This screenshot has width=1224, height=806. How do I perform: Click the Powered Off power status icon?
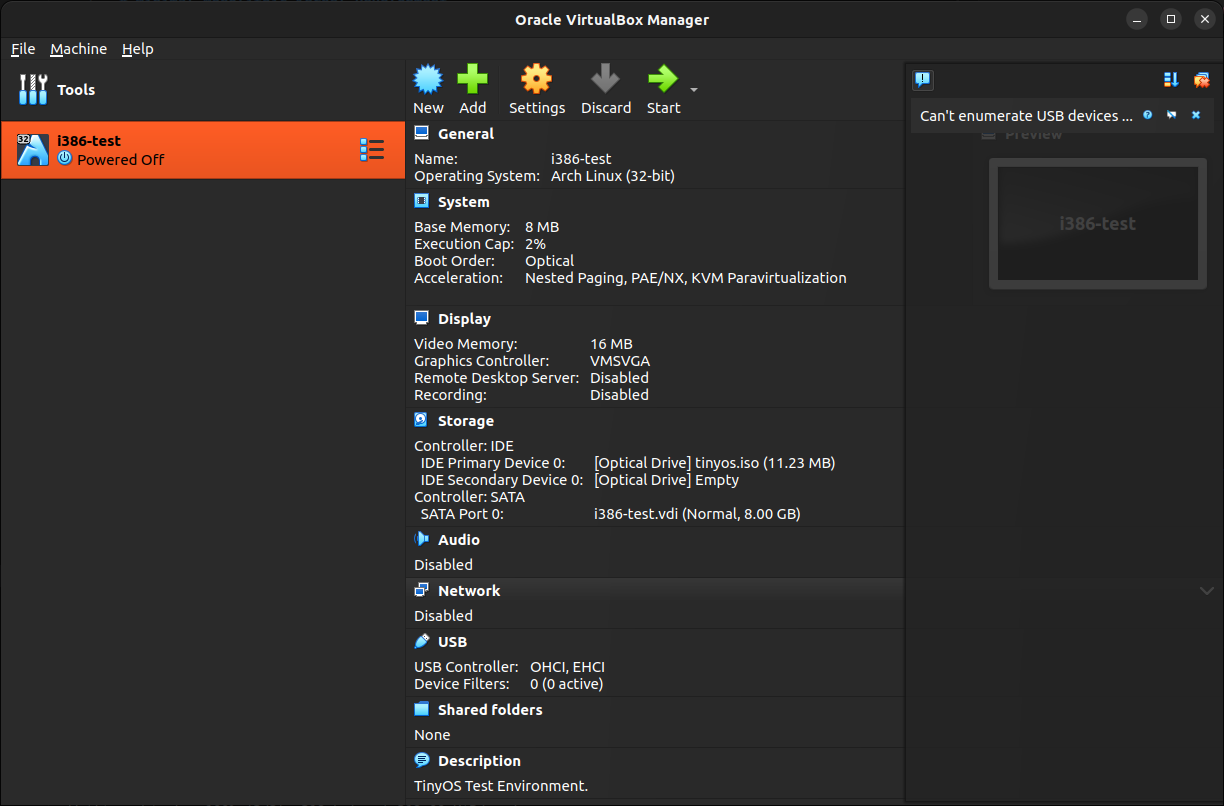pyautogui.click(x=65, y=158)
